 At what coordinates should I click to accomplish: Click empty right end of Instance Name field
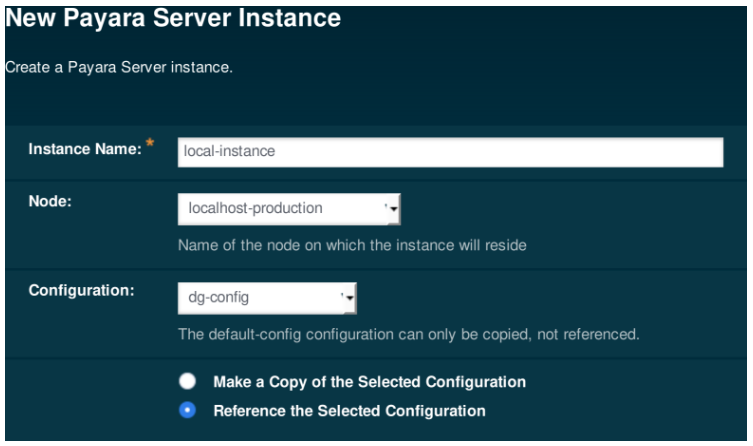pos(690,151)
